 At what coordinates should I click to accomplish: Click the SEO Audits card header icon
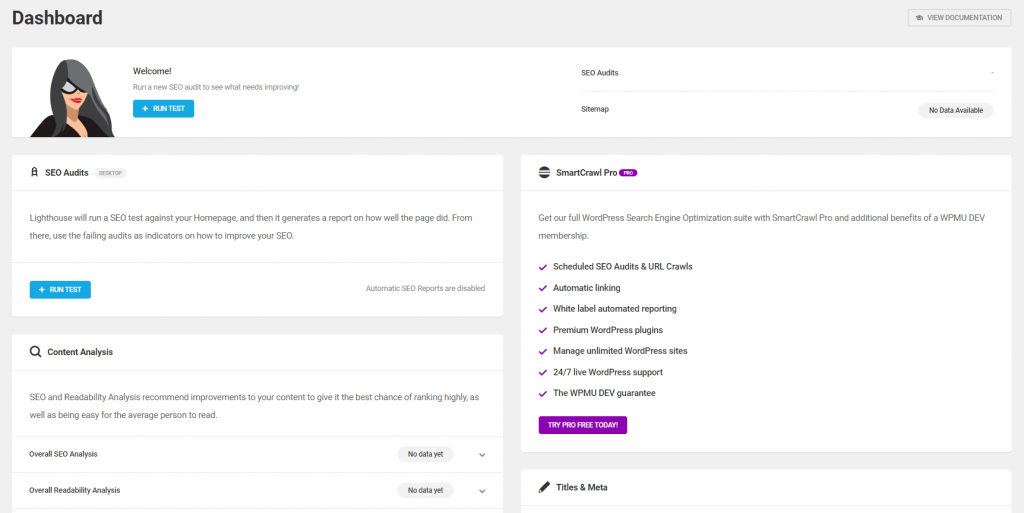click(x=35, y=173)
